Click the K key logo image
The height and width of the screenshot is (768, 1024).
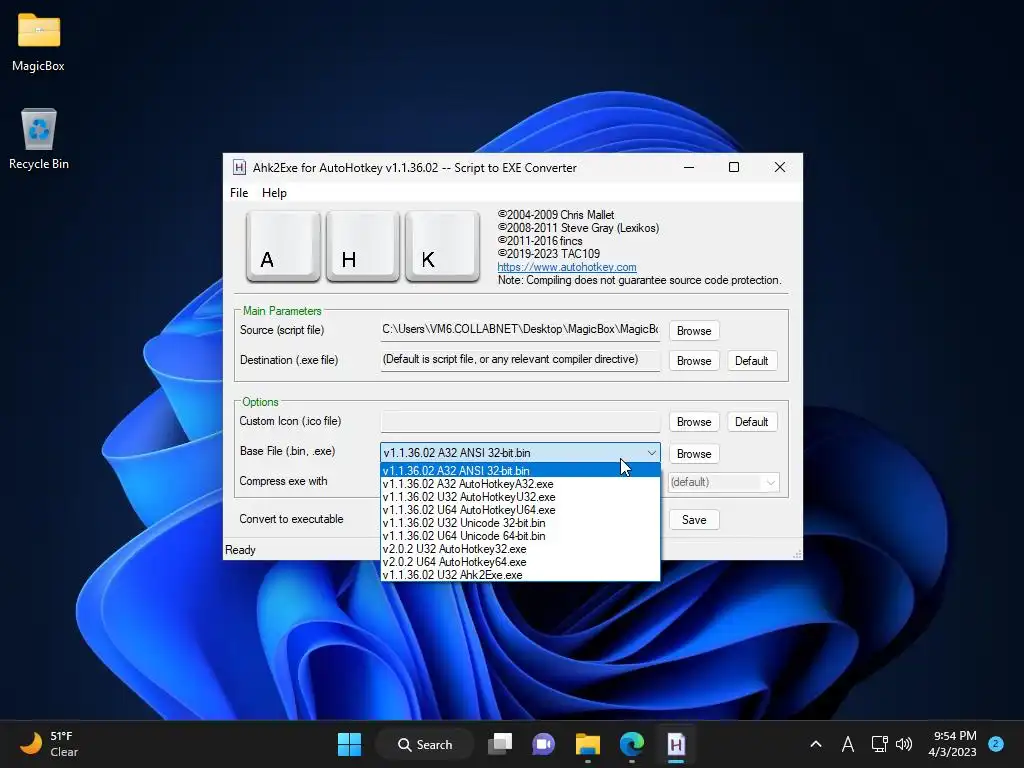[443, 247]
